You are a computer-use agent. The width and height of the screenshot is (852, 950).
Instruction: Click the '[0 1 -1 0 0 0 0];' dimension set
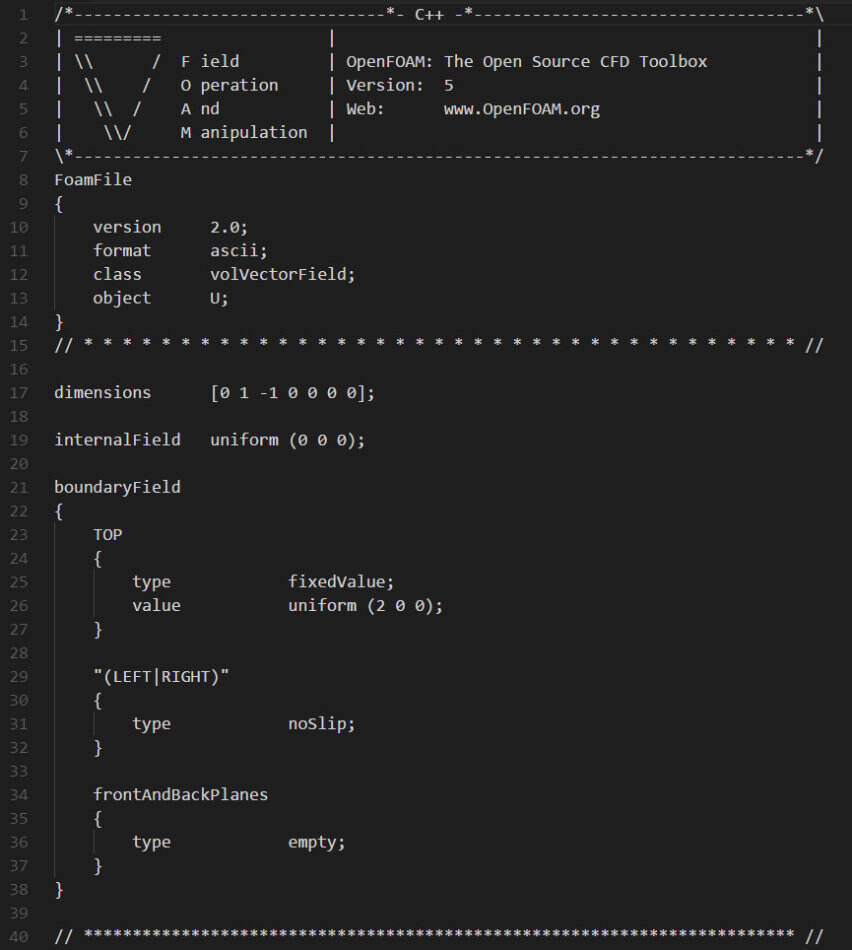coord(293,393)
